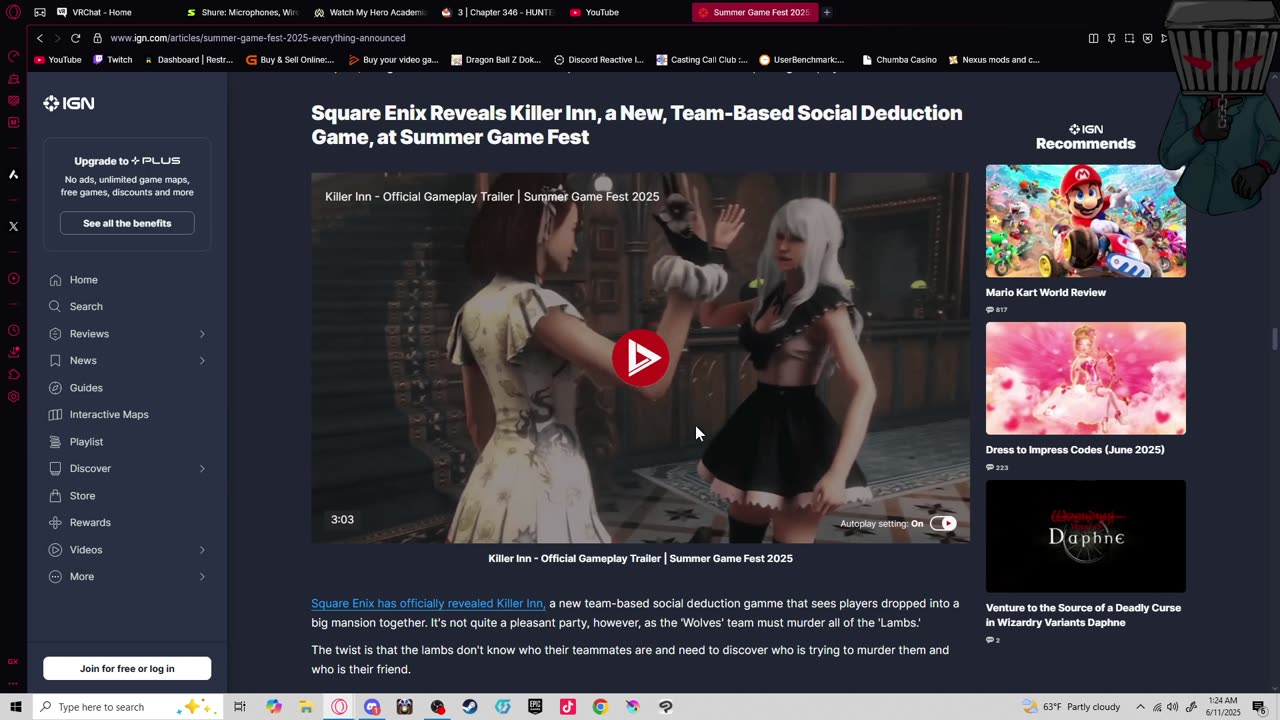This screenshot has height=720, width=1280.
Task: Open Square Enix has officially revealed Killer Inn link
Action: [428, 603]
